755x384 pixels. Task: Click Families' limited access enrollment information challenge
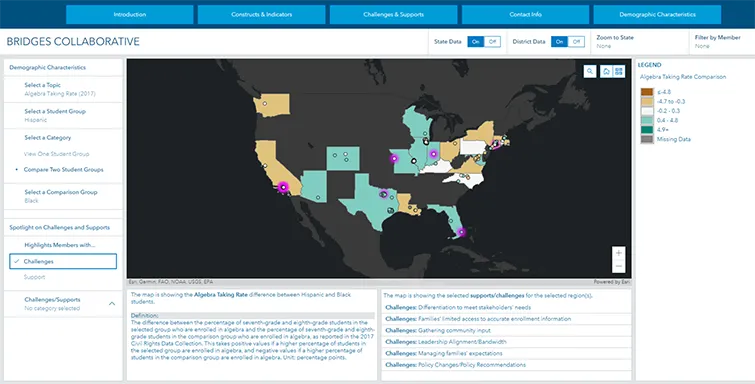click(506, 319)
